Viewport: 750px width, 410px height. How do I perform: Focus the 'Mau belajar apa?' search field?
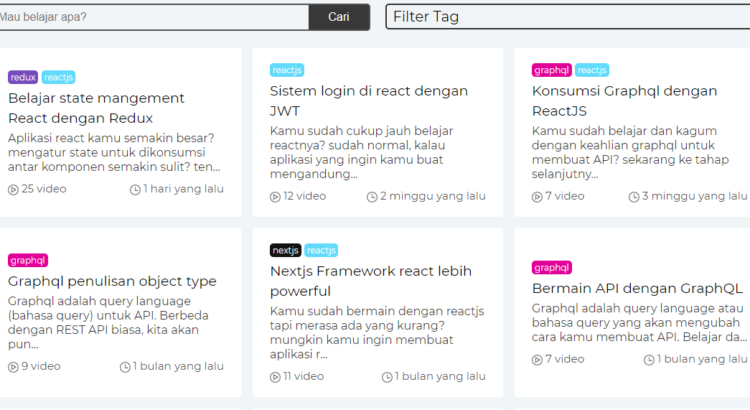pyautogui.click(x=150, y=17)
